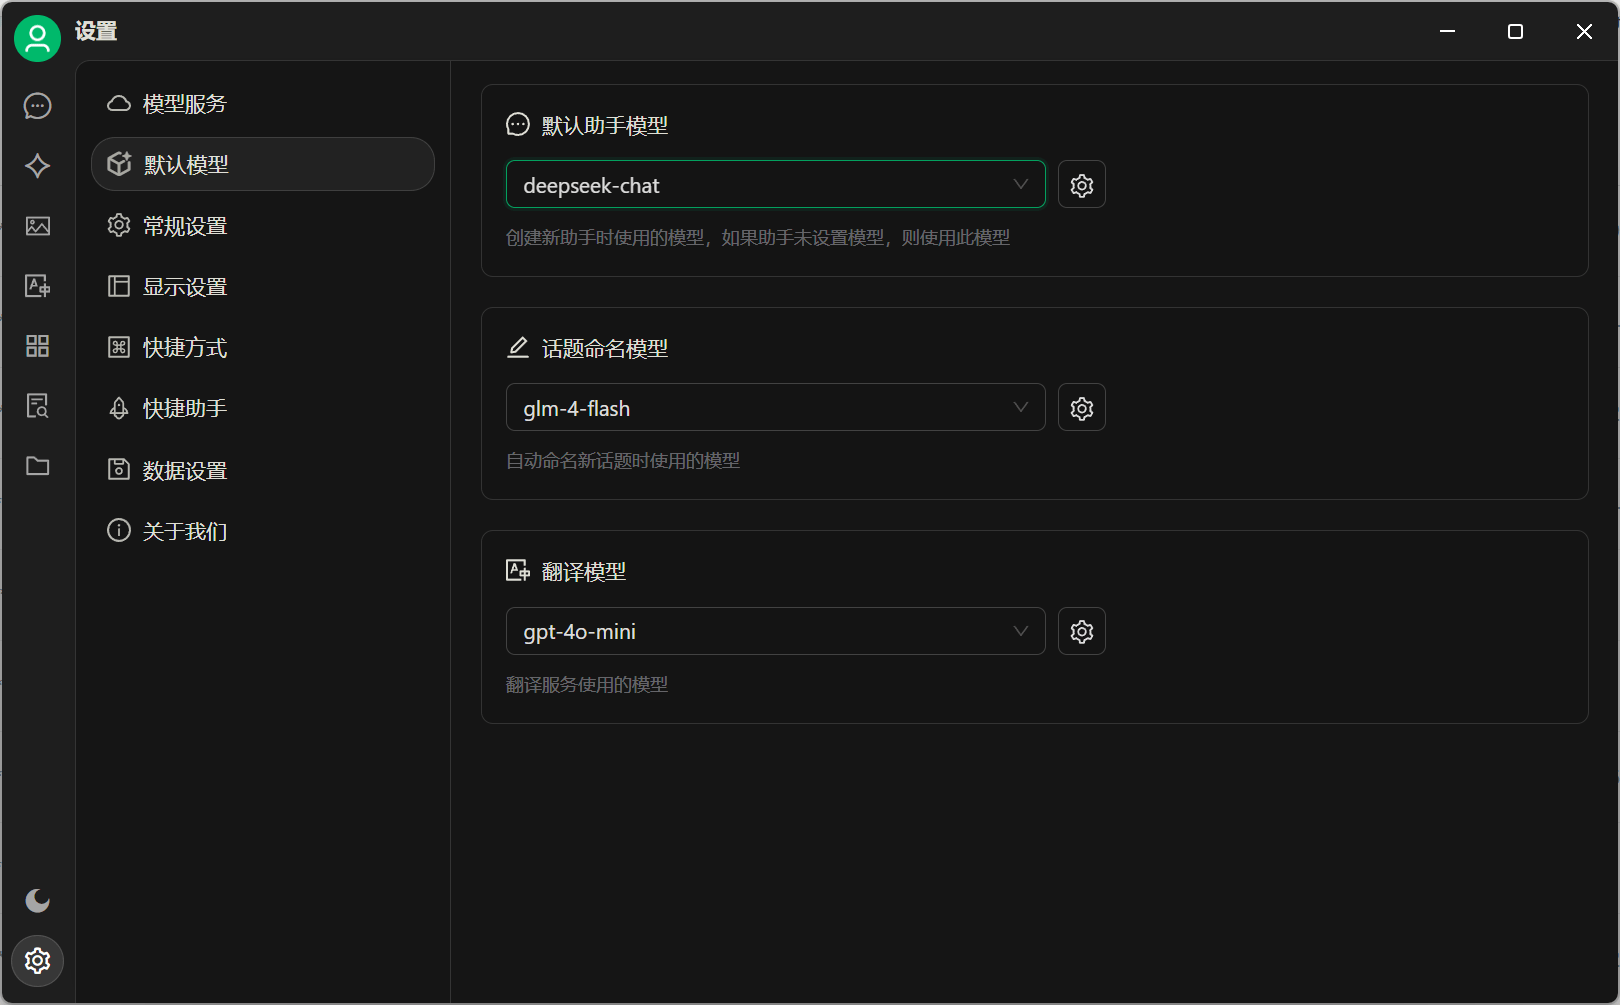
Task: Click cube icon beside 默认模型
Action: [x=119, y=164]
